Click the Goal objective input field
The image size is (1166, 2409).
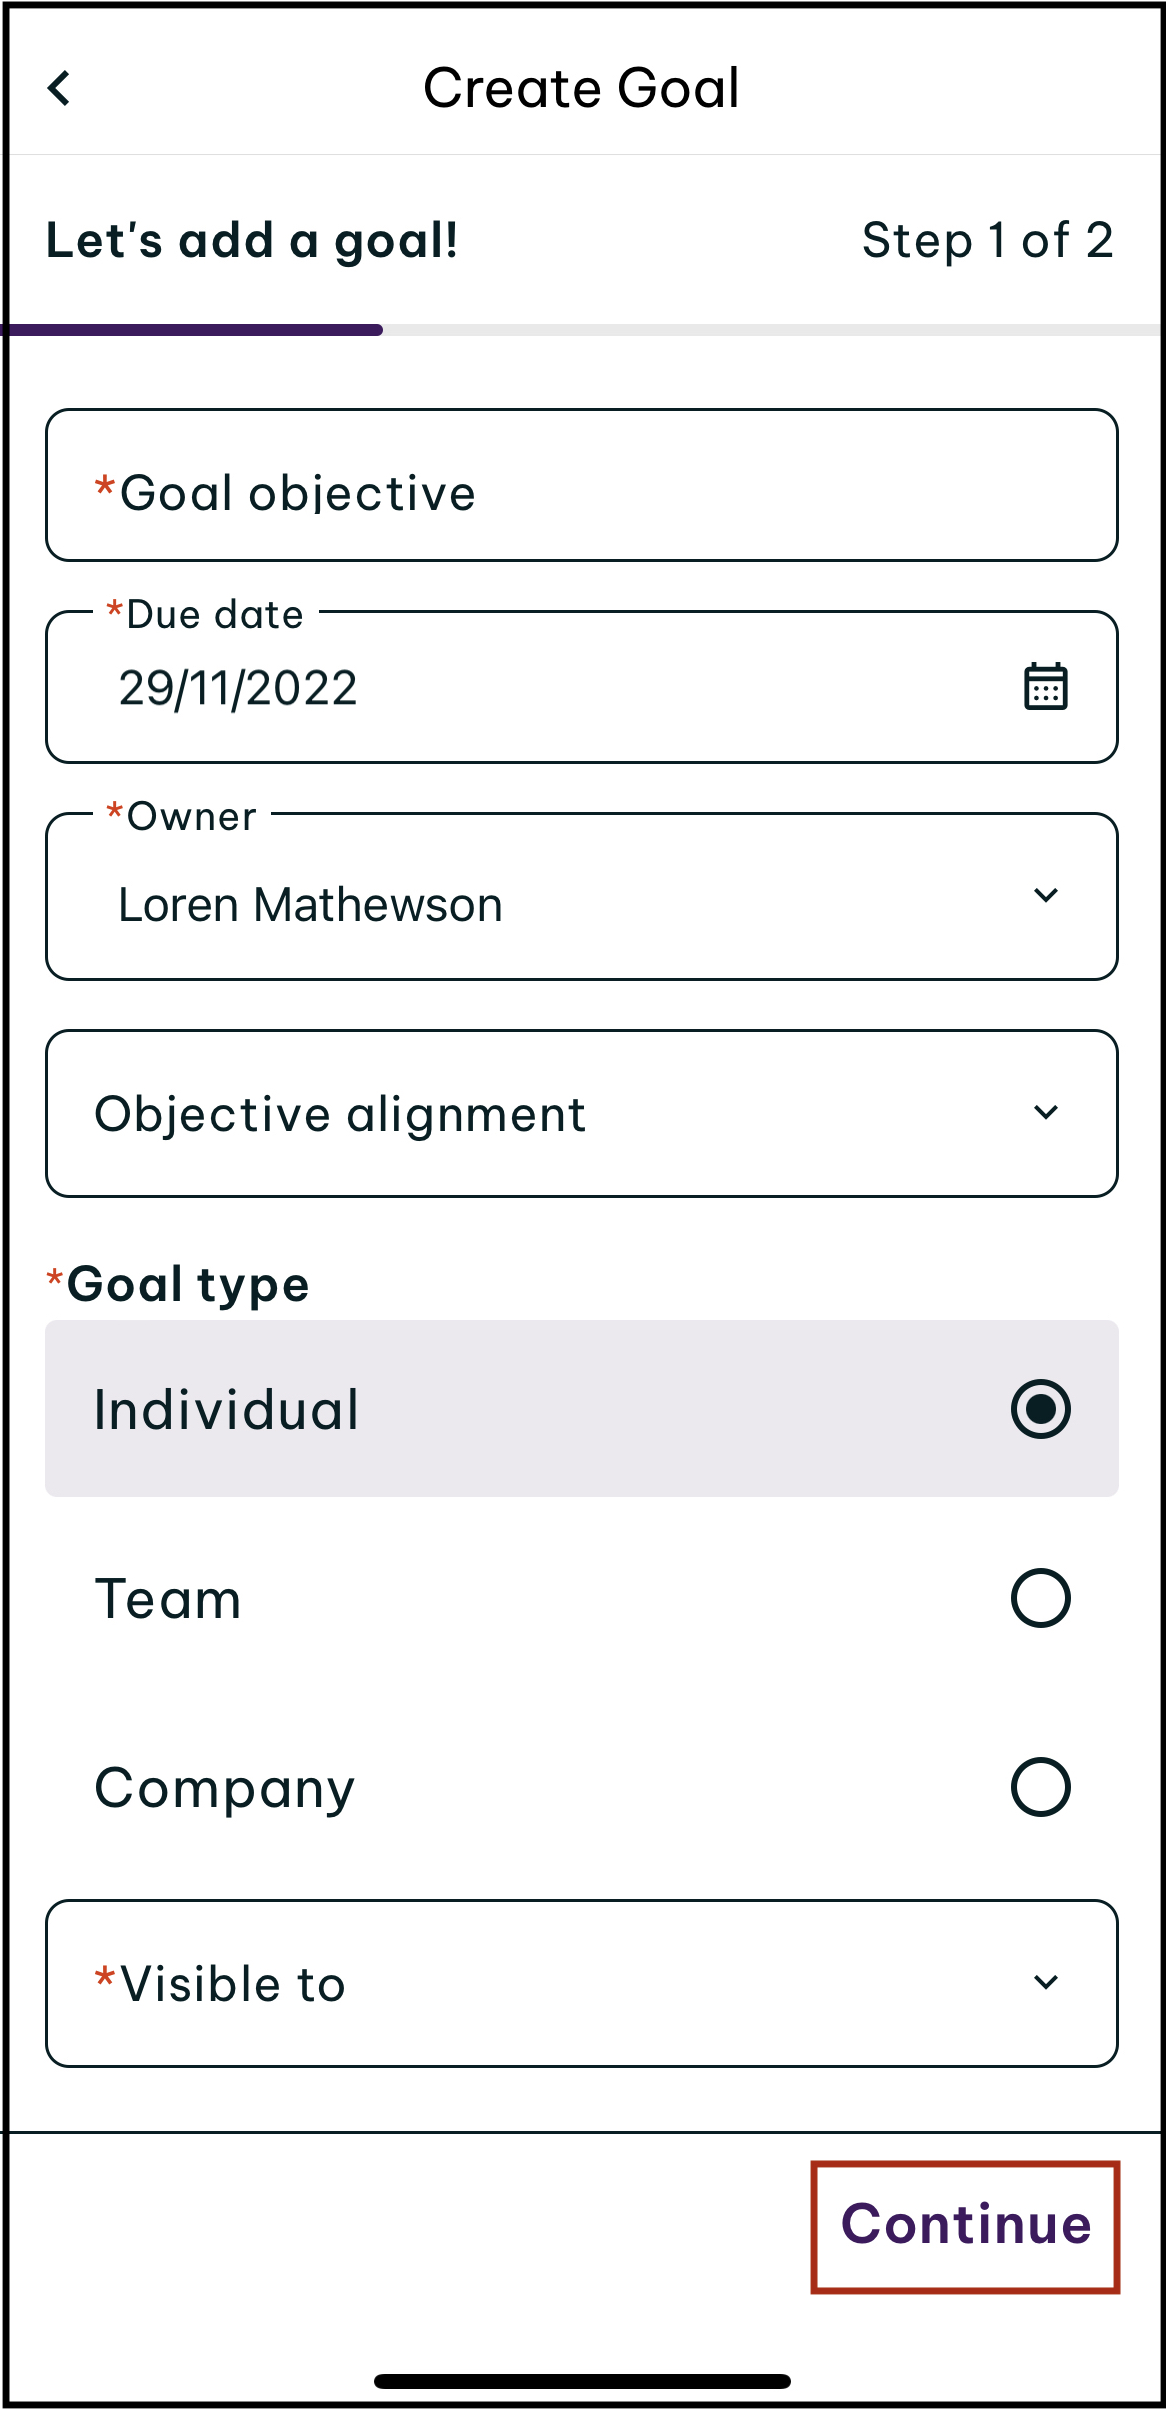click(582, 485)
